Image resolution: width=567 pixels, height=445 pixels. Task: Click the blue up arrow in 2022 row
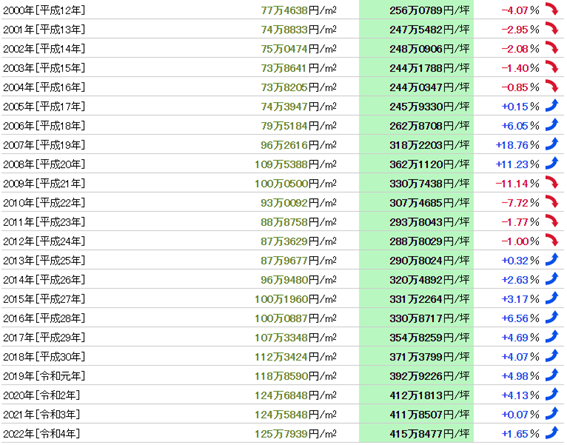point(552,432)
